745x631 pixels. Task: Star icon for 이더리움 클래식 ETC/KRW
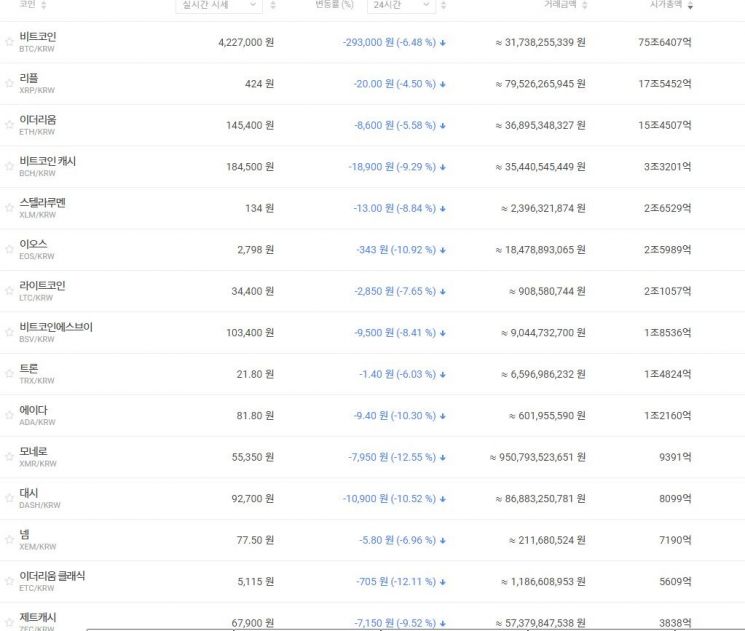(x=9, y=581)
